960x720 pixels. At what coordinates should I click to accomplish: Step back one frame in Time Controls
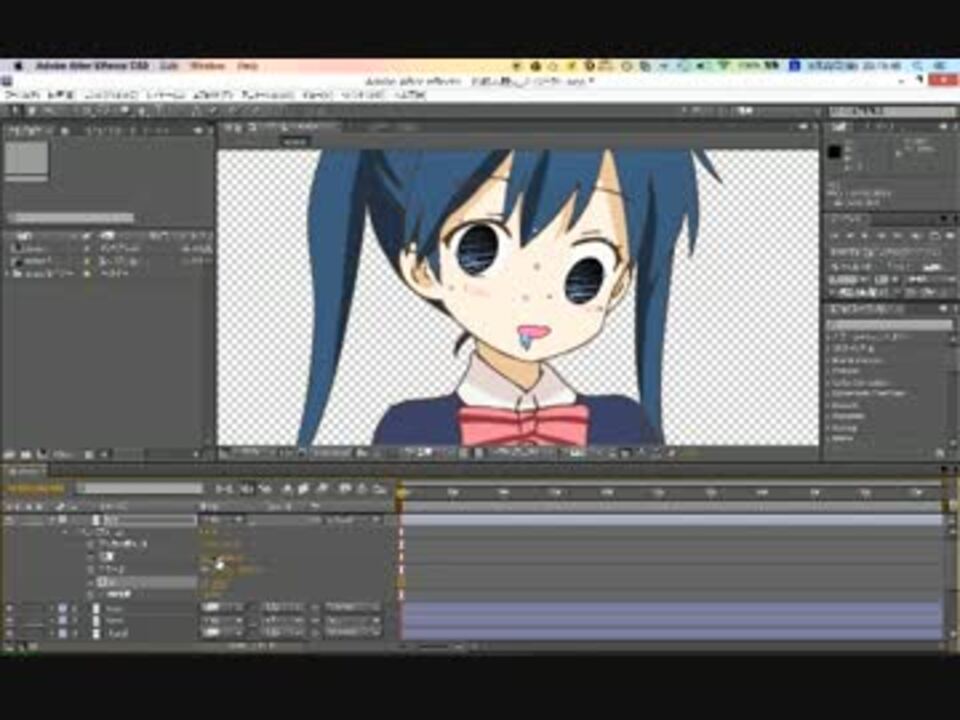pos(851,236)
